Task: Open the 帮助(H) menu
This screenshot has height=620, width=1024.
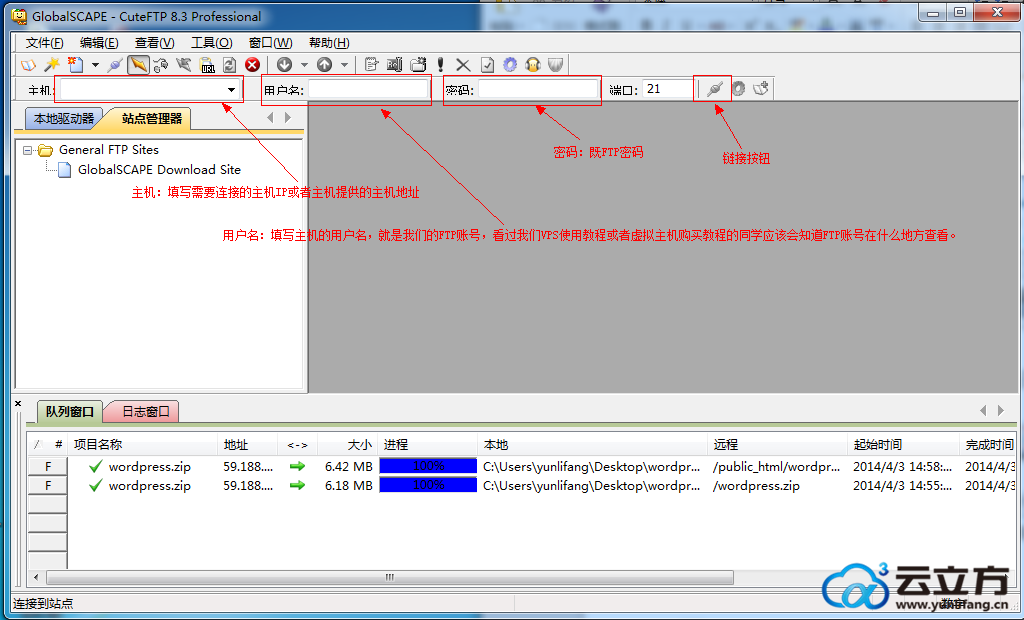Action: pyautogui.click(x=329, y=42)
